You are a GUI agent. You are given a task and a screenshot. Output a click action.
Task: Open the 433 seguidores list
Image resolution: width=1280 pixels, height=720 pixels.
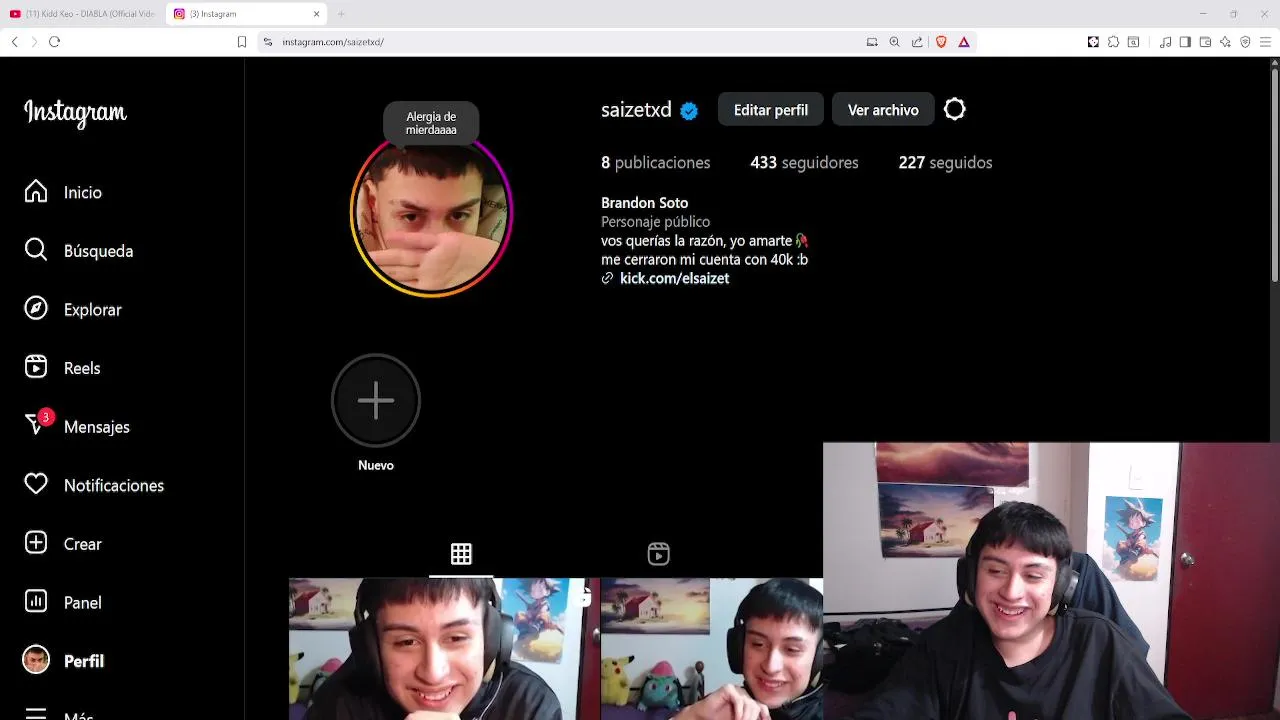pos(805,163)
